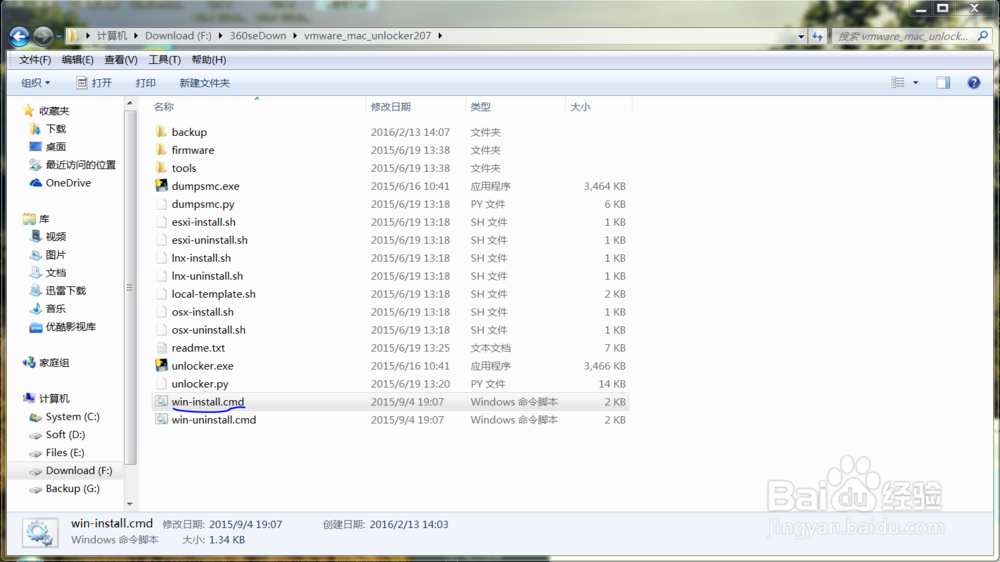The height and width of the screenshot is (562, 1000).
Task: Click the sidebar scrollbar up arrow
Action: click(130, 103)
